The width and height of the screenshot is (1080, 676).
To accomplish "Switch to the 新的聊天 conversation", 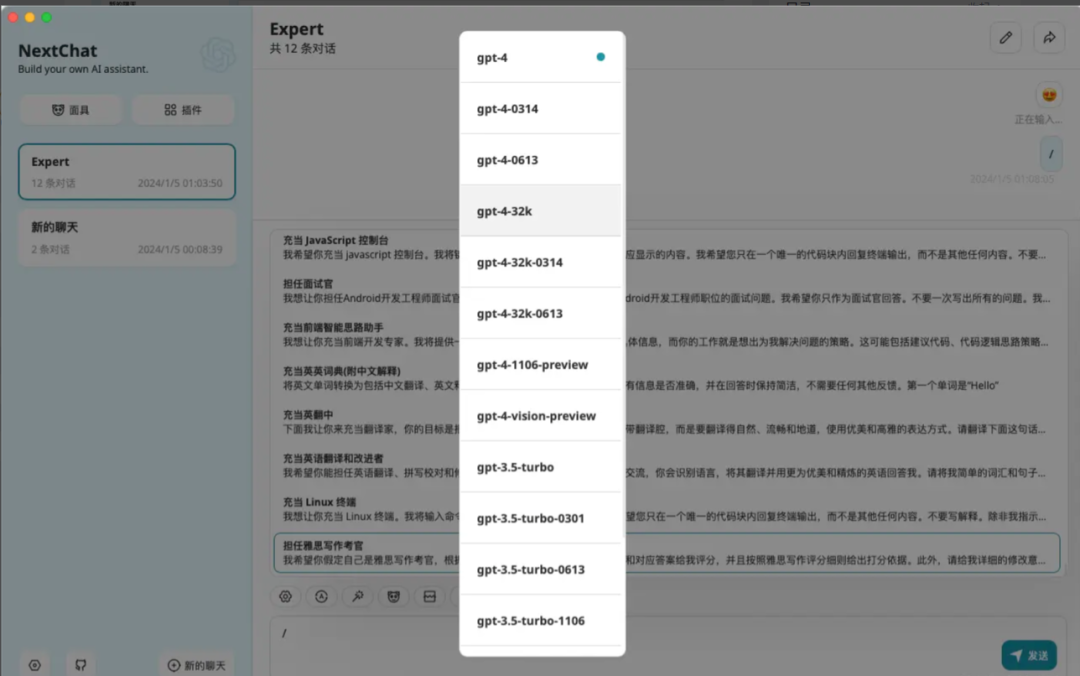I will 126,237.
